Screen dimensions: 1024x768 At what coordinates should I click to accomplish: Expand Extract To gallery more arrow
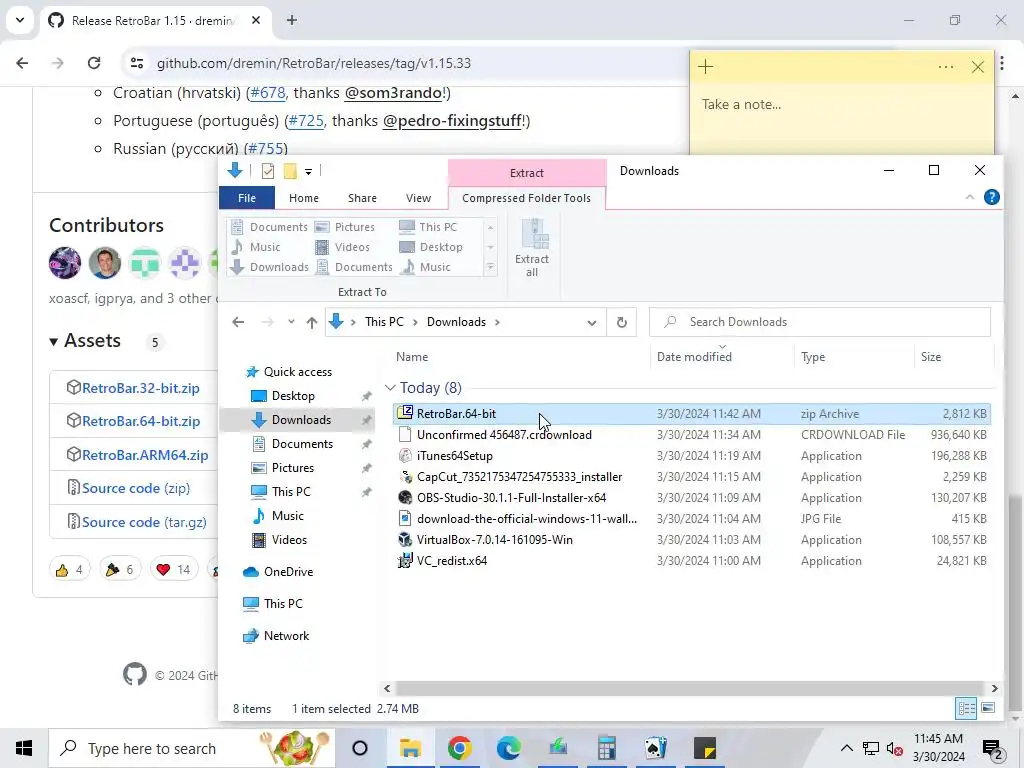[490, 267]
